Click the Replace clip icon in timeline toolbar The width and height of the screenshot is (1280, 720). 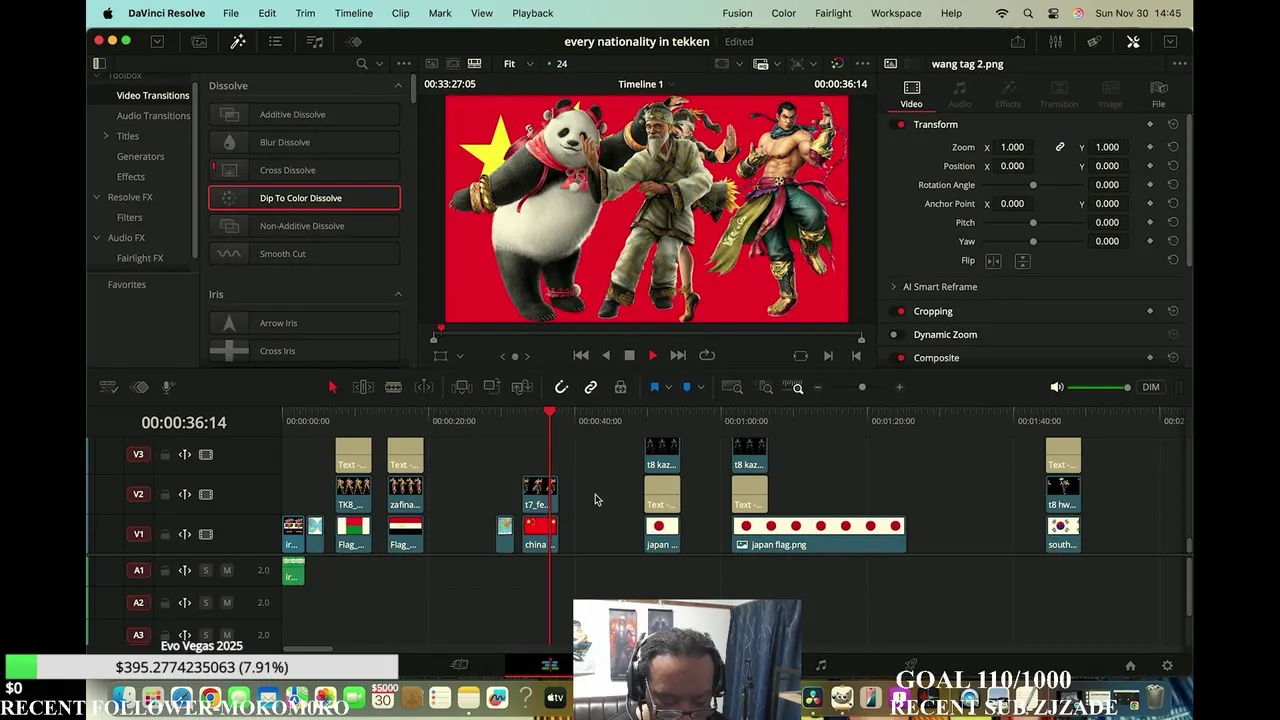coord(521,387)
